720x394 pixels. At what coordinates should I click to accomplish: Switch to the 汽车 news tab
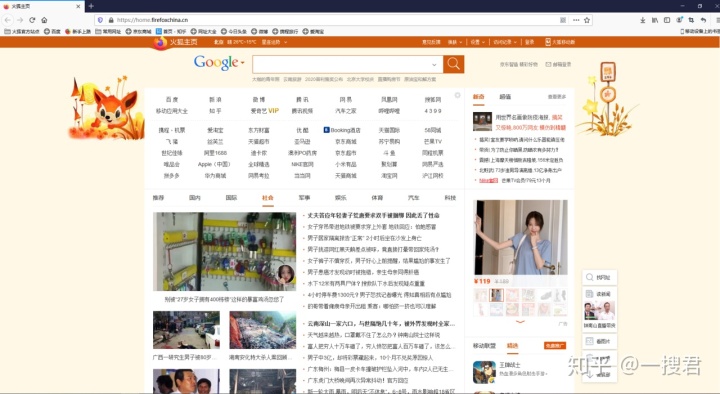(414, 197)
